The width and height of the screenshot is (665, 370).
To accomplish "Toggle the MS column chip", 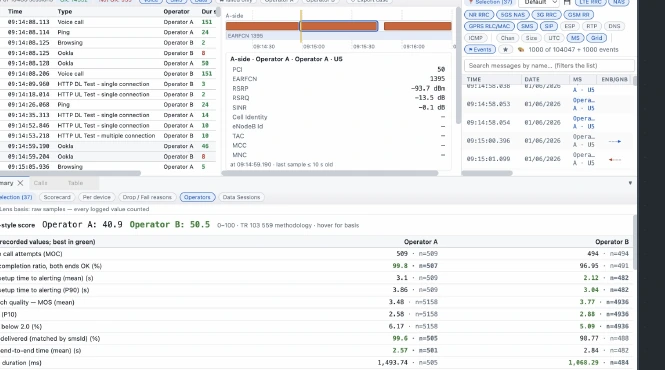I will 575,38.
